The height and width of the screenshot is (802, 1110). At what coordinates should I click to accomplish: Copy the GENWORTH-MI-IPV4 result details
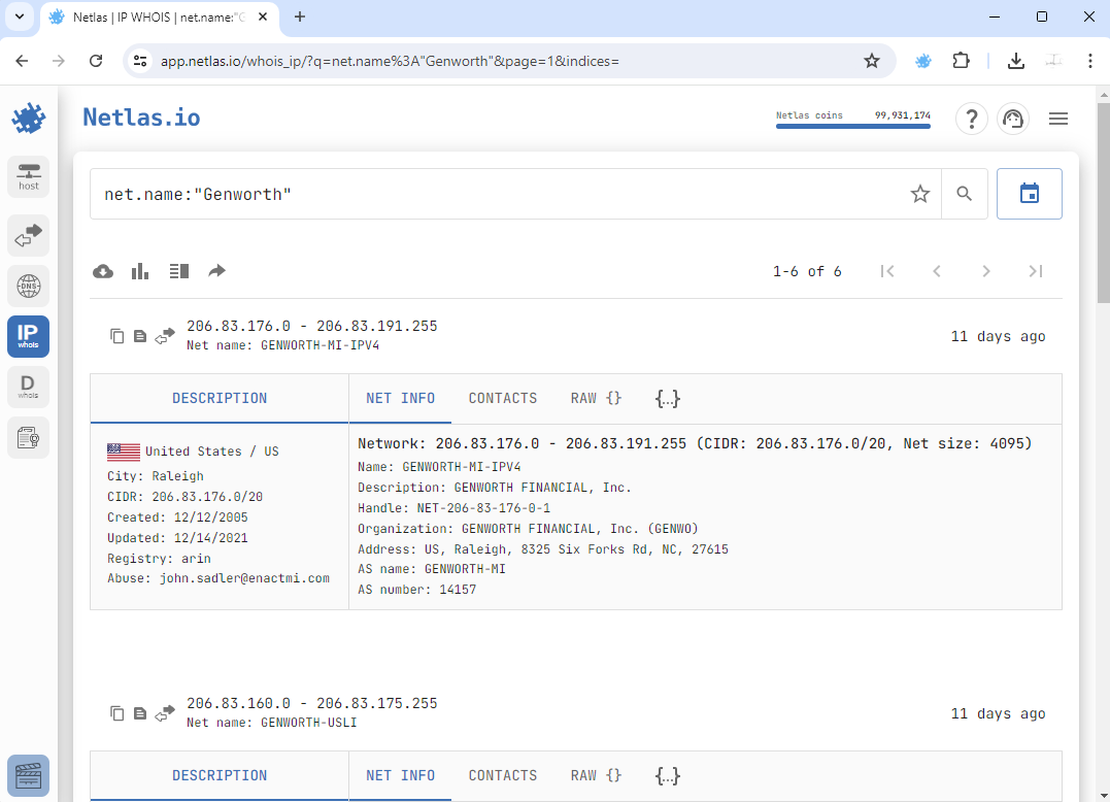[117, 336]
